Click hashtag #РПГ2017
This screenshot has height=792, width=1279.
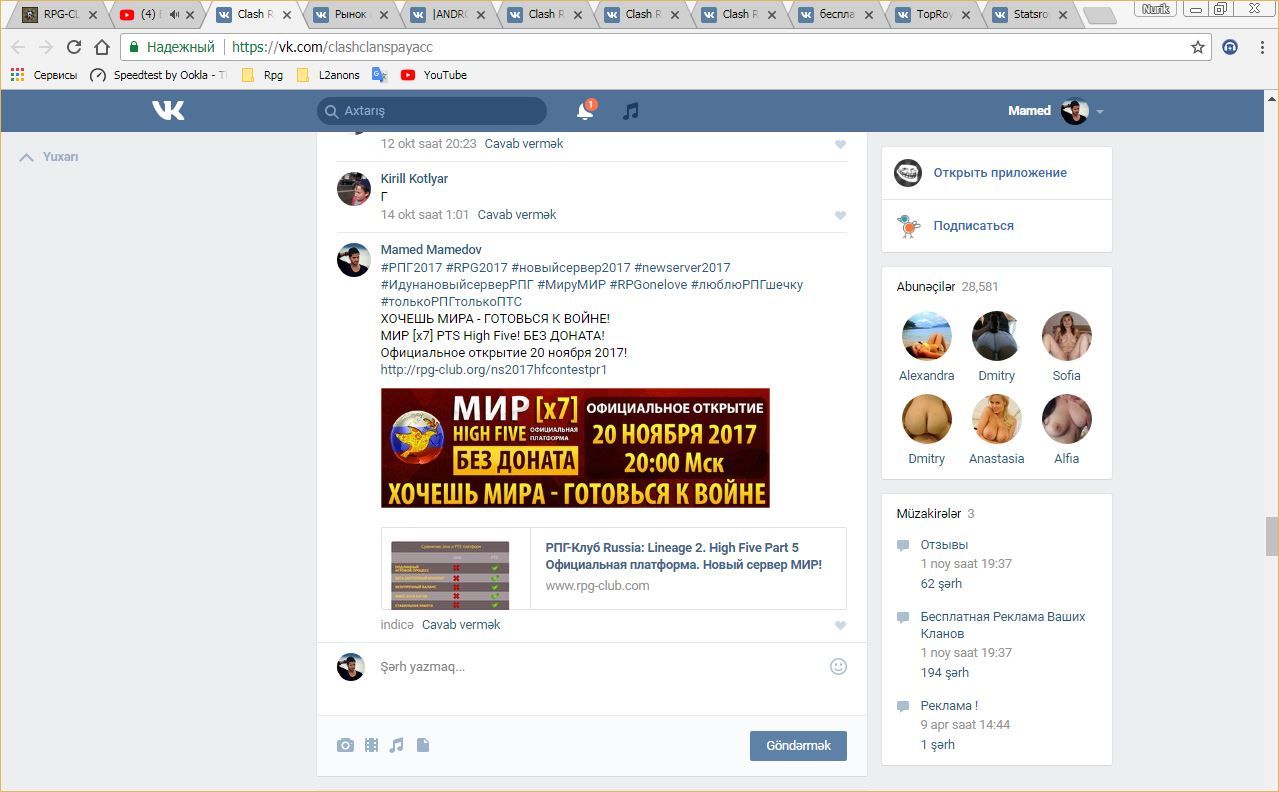[x=411, y=267]
